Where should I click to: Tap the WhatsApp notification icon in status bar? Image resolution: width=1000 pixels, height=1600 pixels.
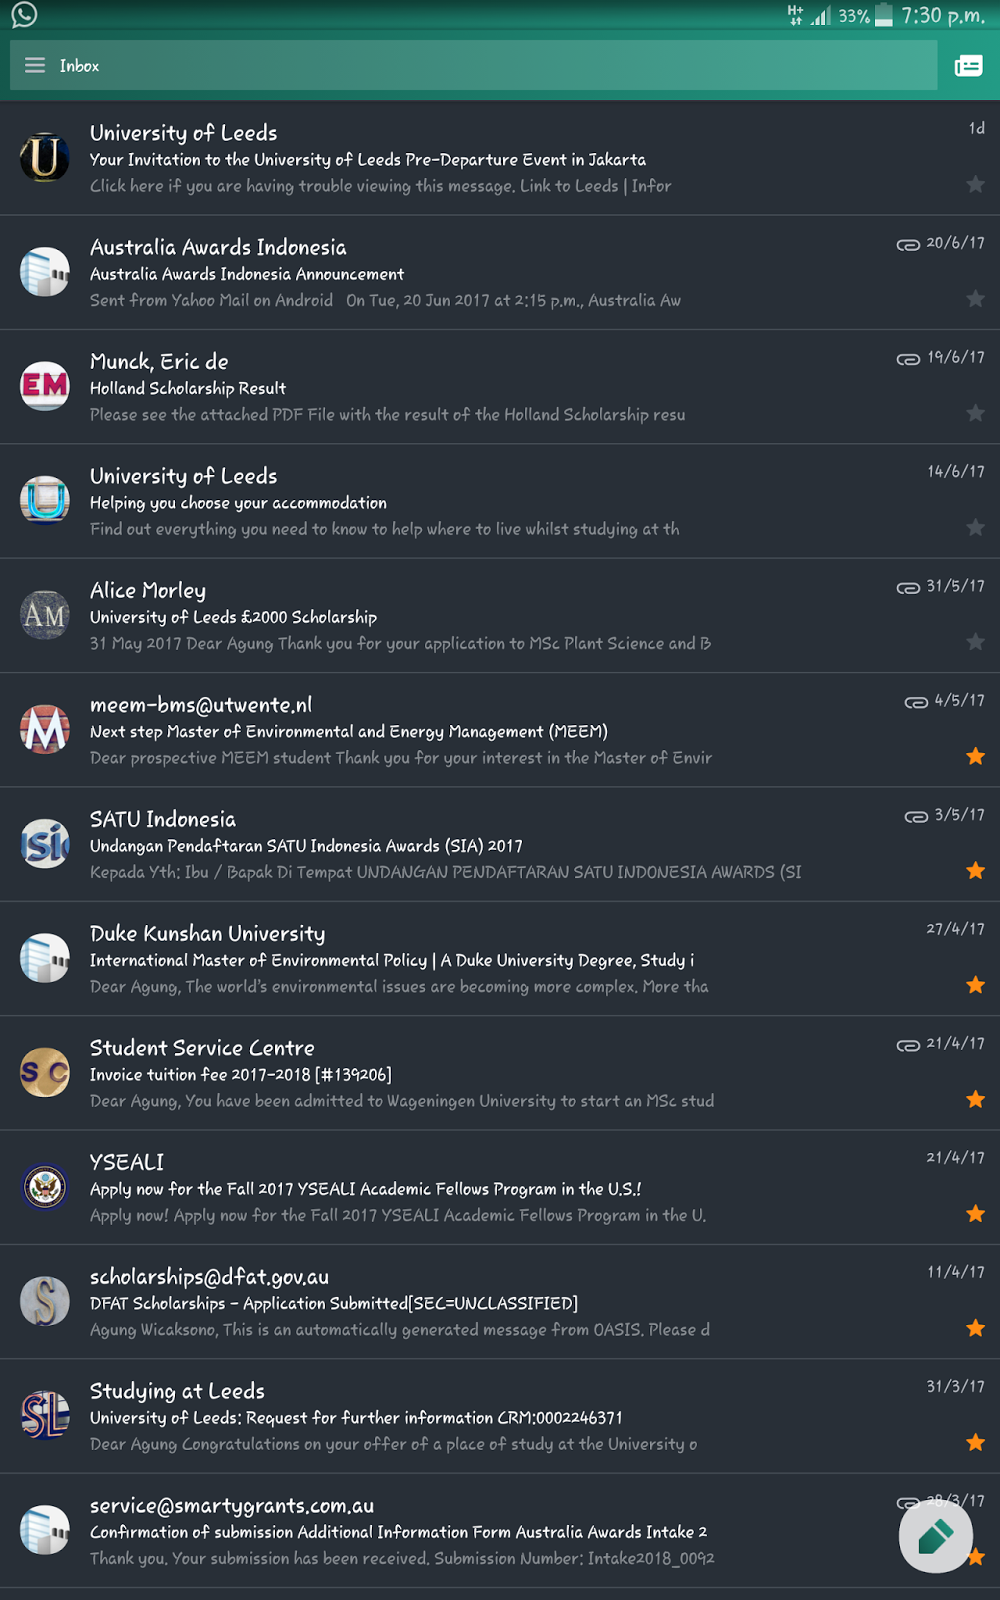tap(24, 15)
